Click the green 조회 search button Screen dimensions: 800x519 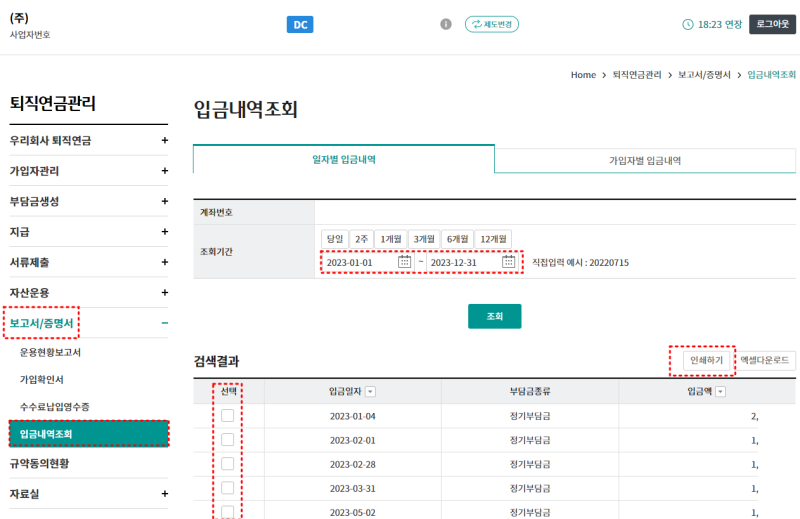(494, 316)
